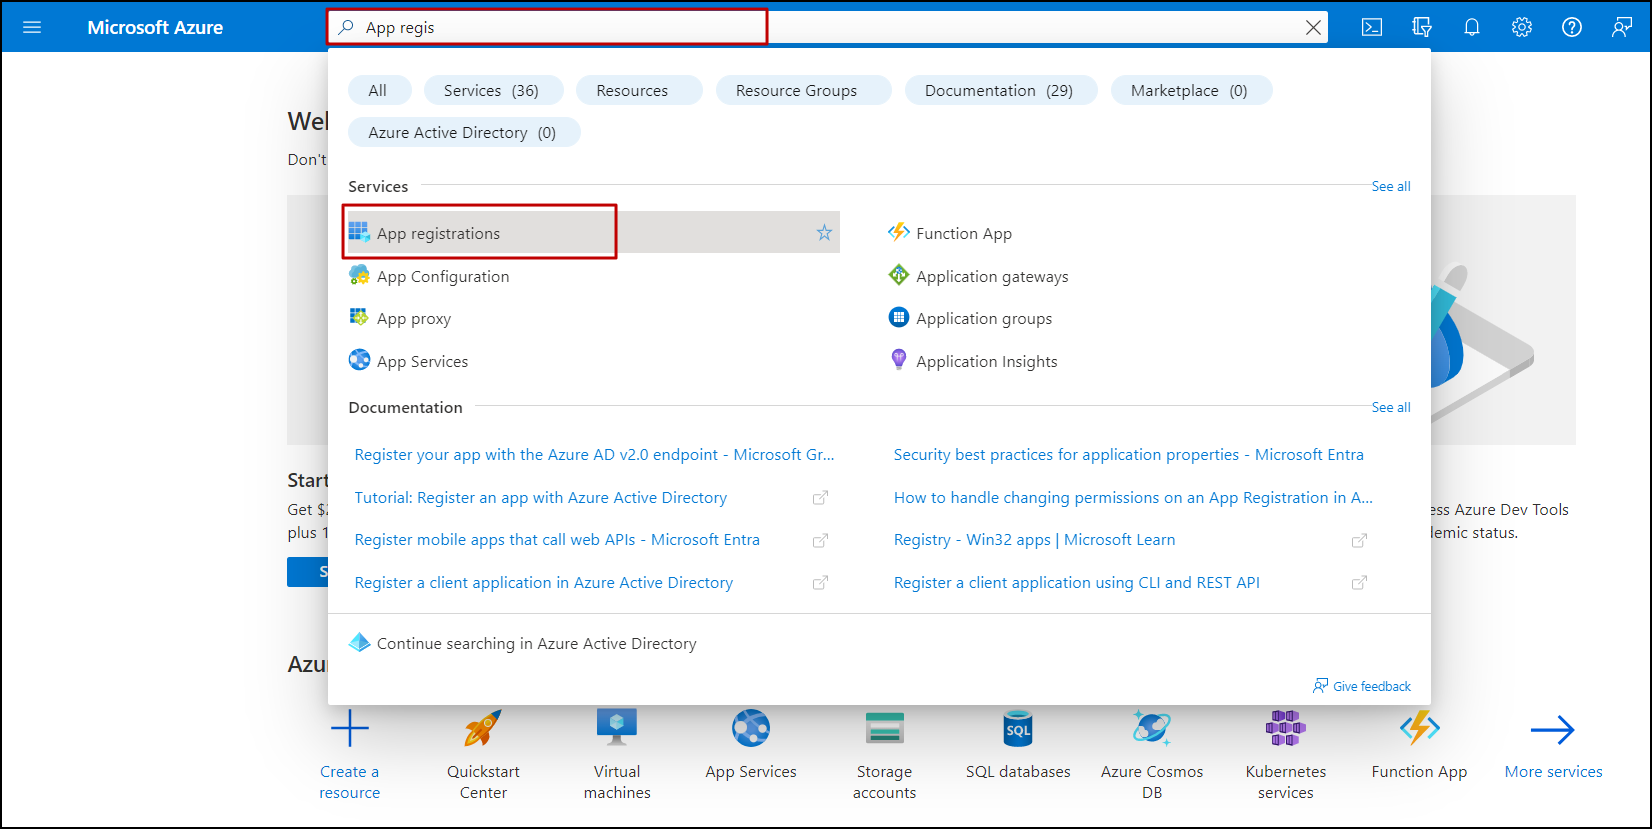Open Function App shortcut in bottom row
Viewport: 1652px width, 829px height.
point(1420,745)
